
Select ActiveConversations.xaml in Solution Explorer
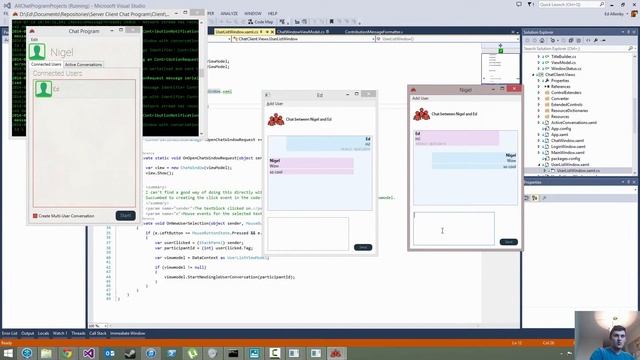[x=574, y=122]
